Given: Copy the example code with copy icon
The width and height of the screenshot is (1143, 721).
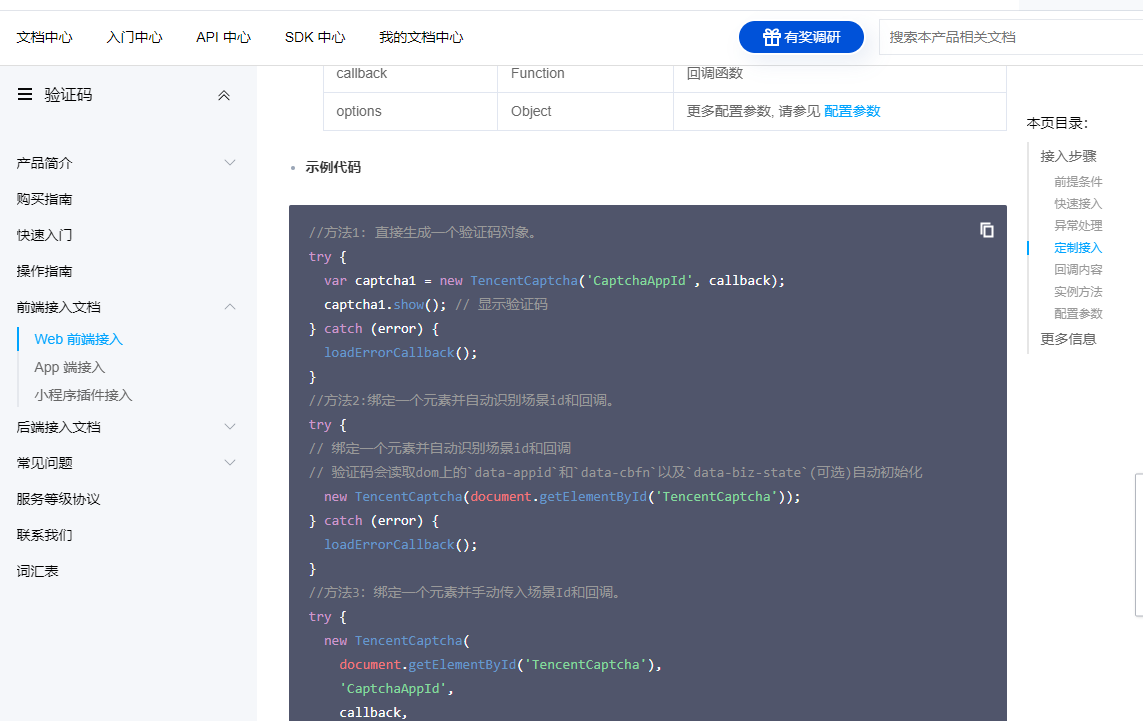Looking at the screenshot, I should tap(986, 230).
